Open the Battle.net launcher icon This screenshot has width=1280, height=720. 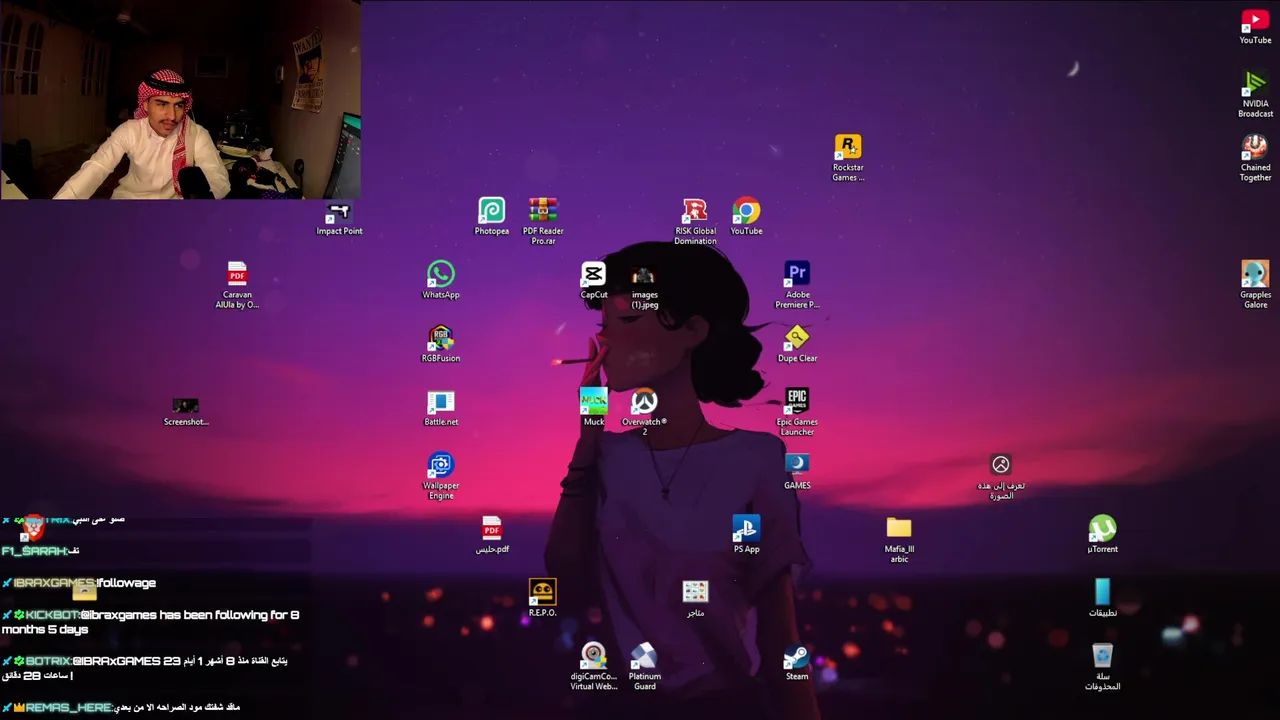[x=441, y=408]
